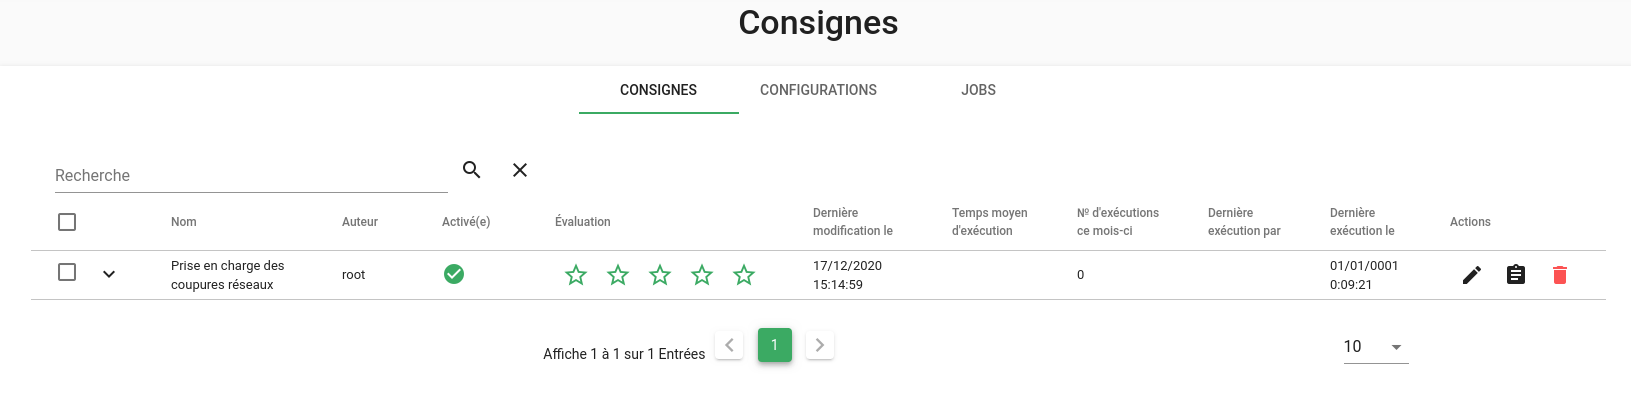Delete the consigne with the red trash icon

point(1560,275)
